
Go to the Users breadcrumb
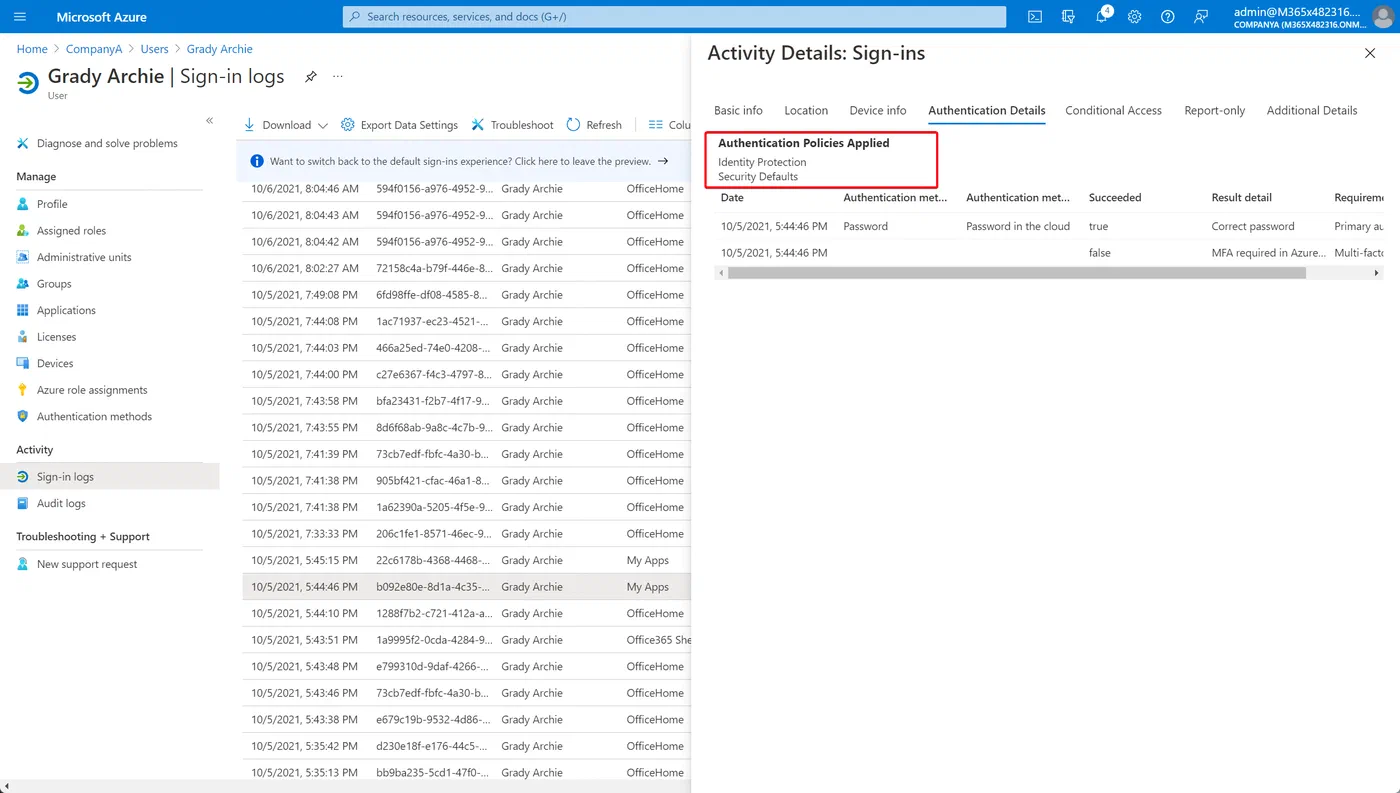154,49
